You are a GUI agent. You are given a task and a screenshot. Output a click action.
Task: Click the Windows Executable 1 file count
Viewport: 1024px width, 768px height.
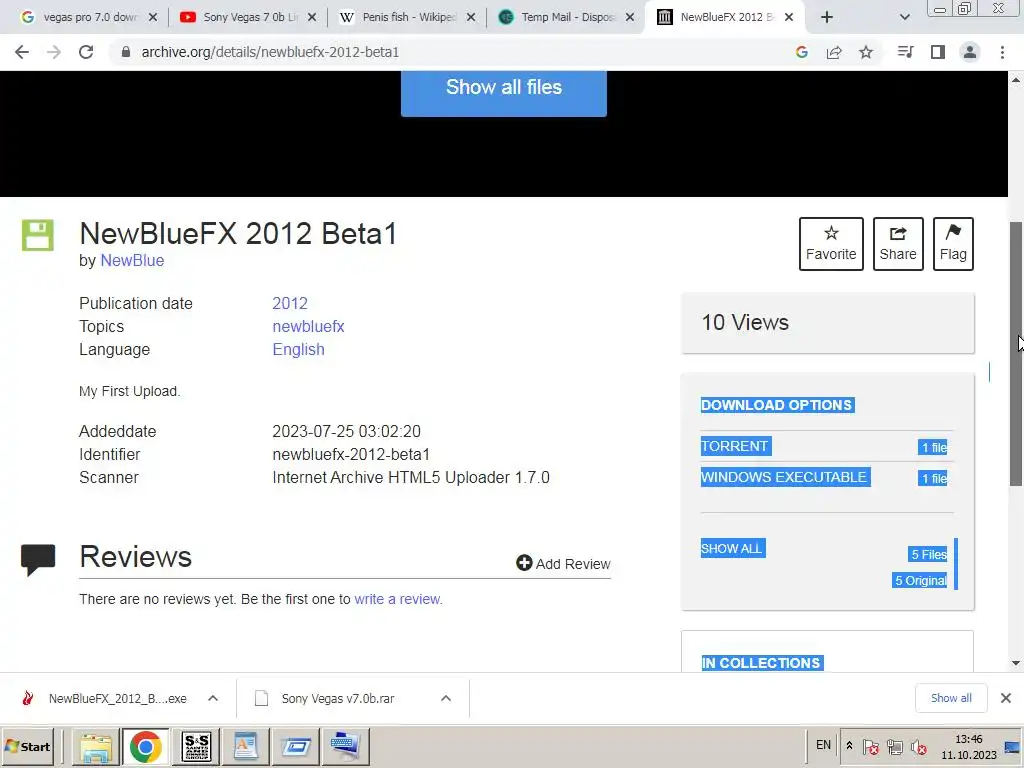pos(933,478)
